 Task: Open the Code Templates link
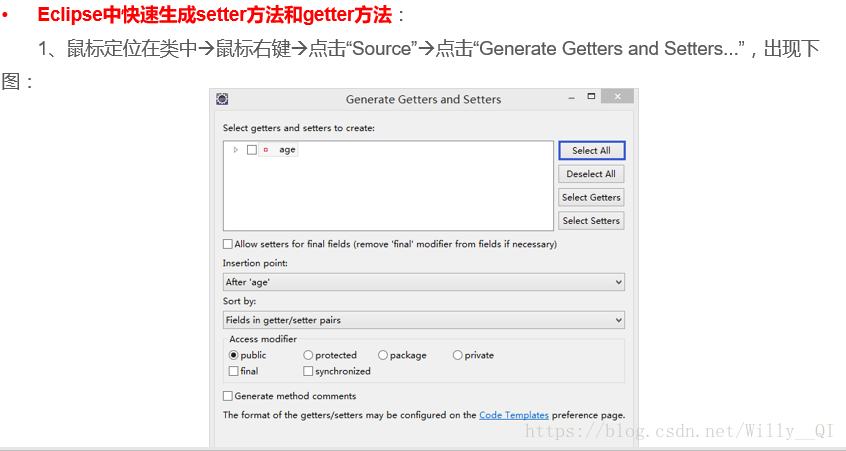click(x=514, y=415)
